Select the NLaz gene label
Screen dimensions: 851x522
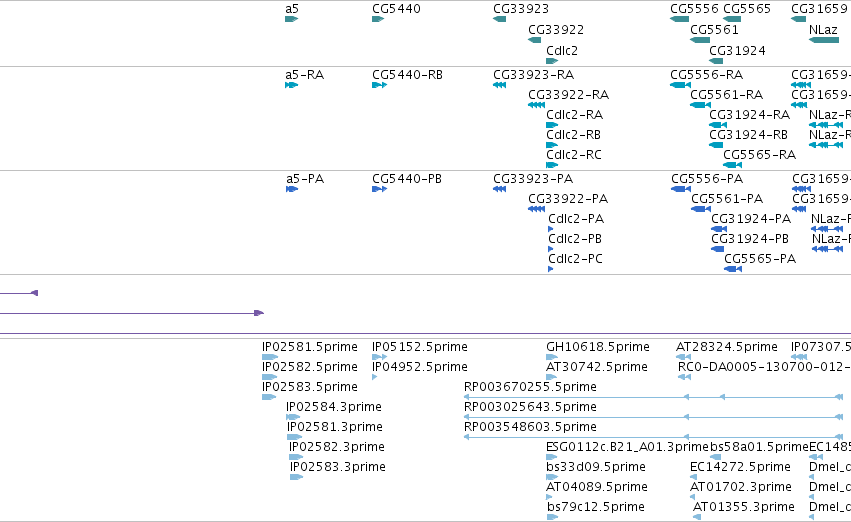click(x=823, y=30)
